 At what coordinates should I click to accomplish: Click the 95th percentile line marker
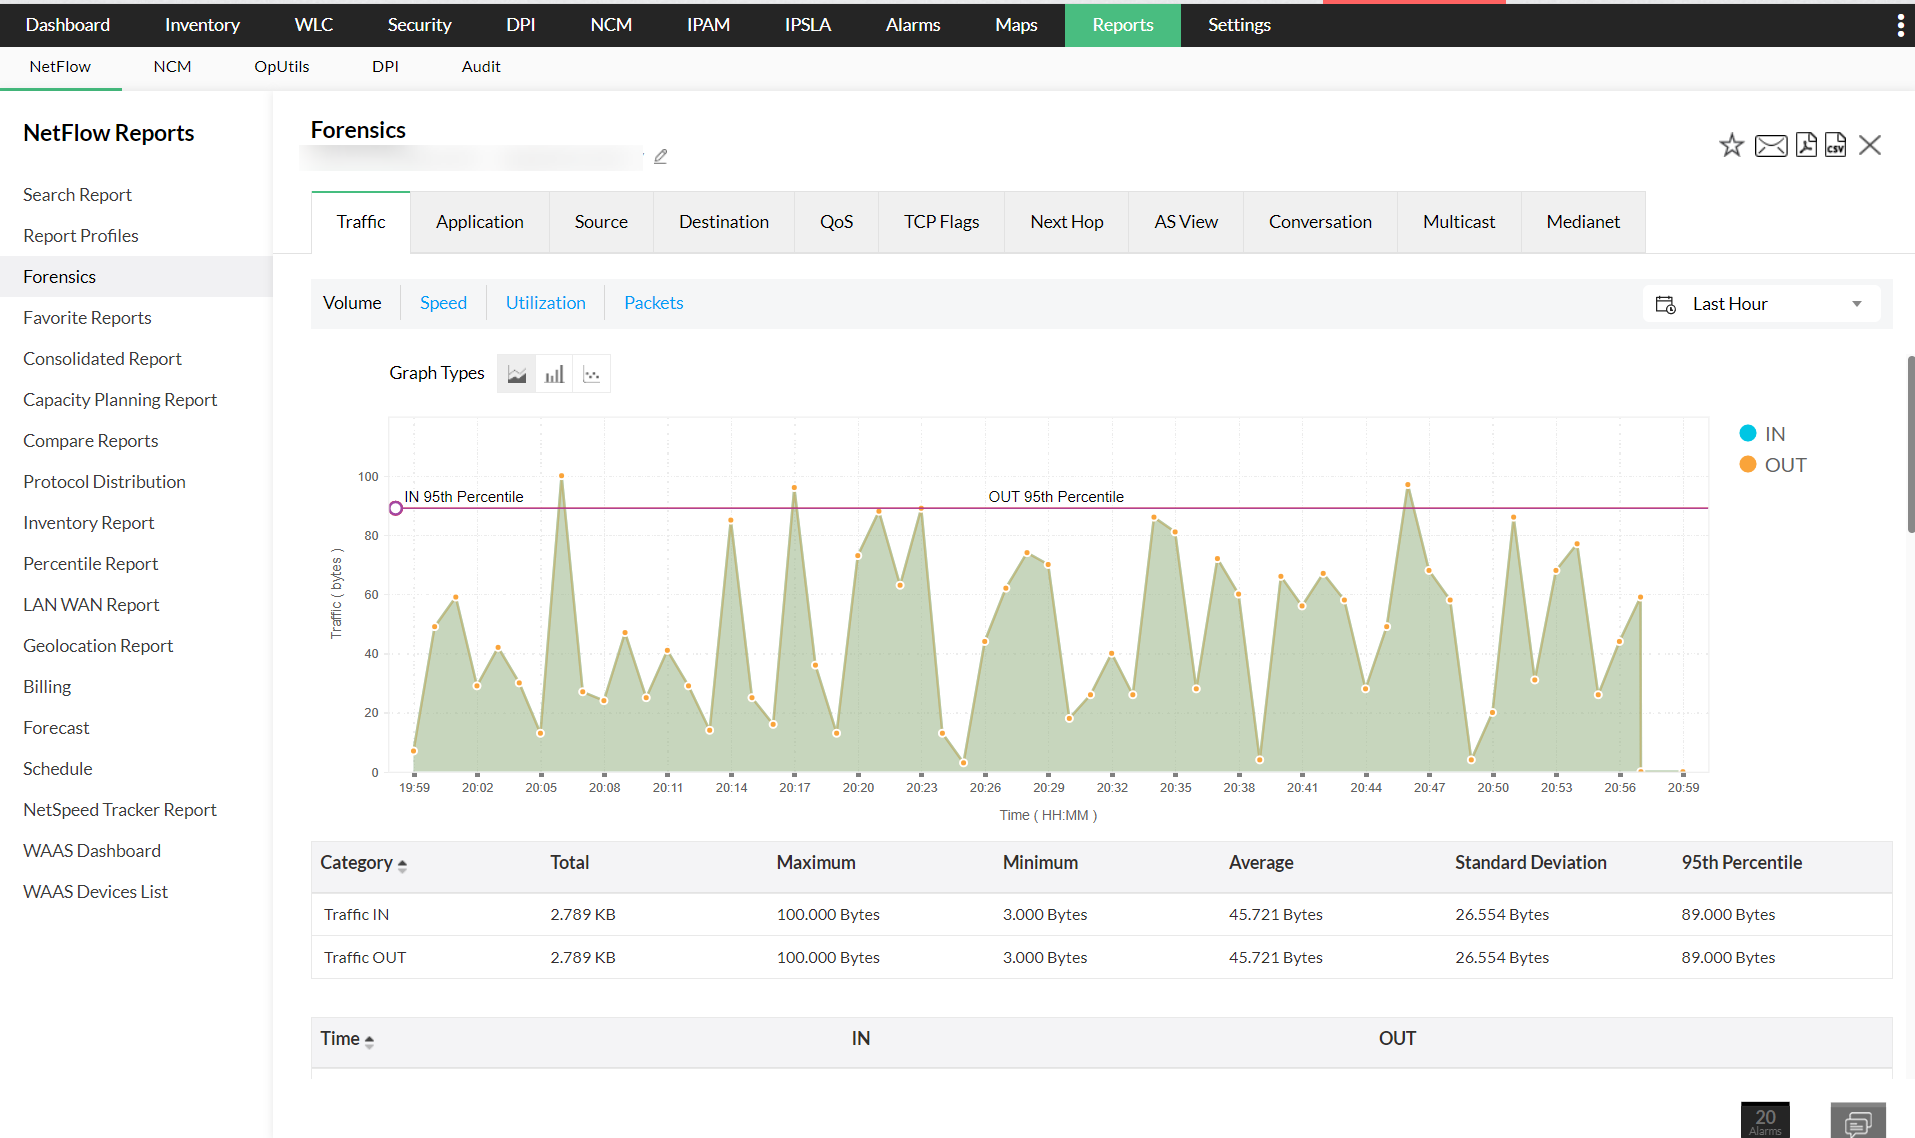(396, 508)
